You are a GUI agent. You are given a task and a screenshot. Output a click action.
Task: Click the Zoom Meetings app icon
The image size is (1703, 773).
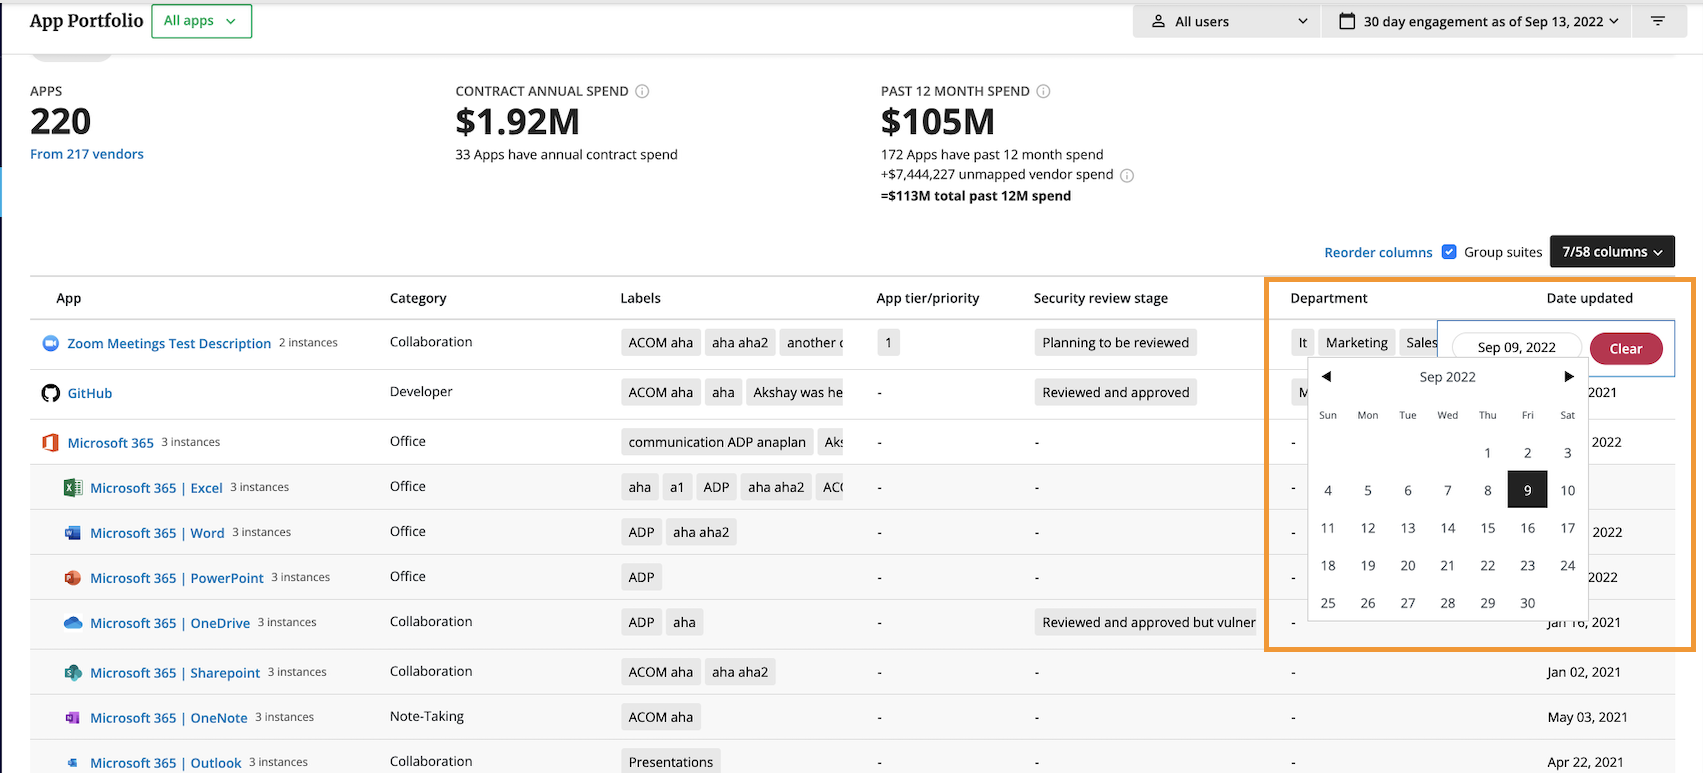(50, 343)
